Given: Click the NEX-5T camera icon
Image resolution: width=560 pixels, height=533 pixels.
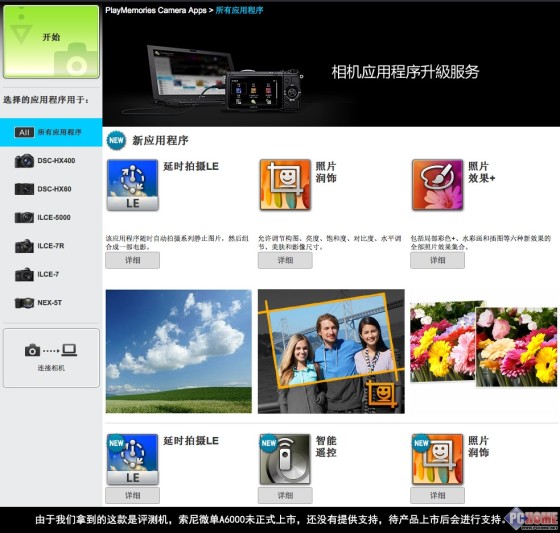Looking at the screenshot, I should click(24, 303).
